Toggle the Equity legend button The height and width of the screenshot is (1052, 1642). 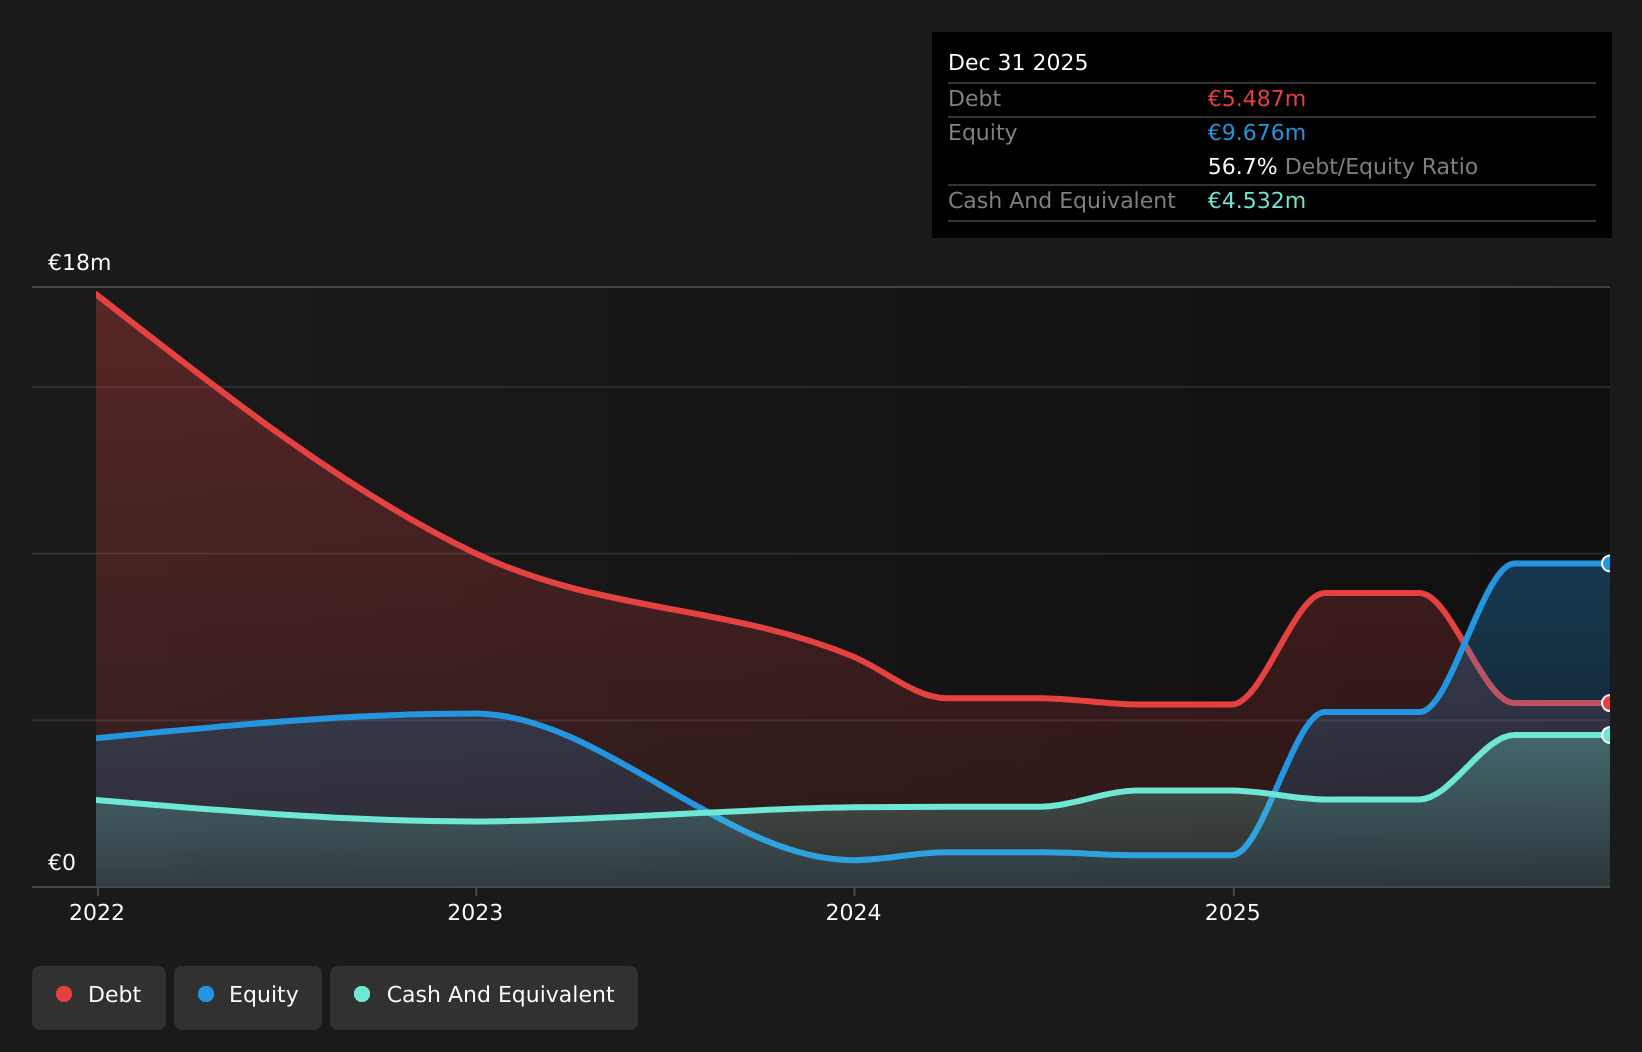click(248, 997)
